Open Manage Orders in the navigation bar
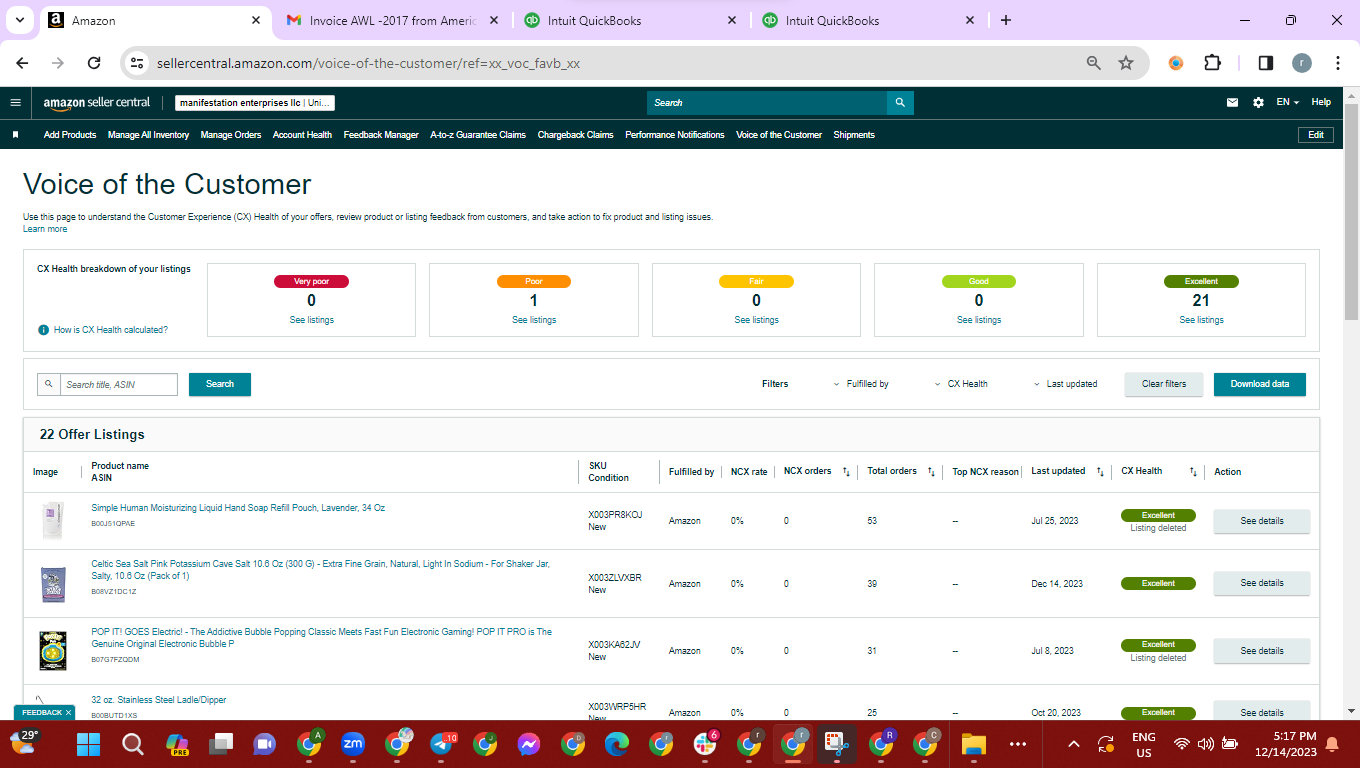Screen dimensions: 1360x768 [x=231, y=135]
